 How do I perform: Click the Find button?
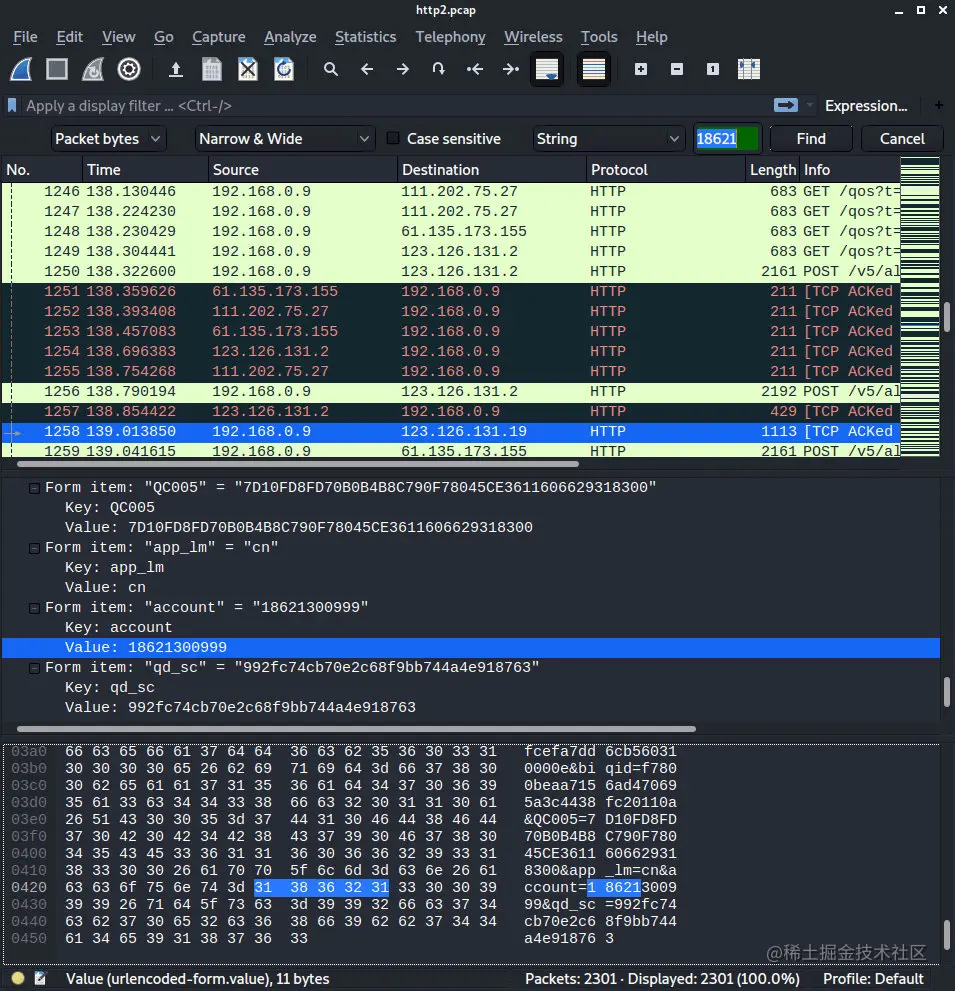click(811, 138)
